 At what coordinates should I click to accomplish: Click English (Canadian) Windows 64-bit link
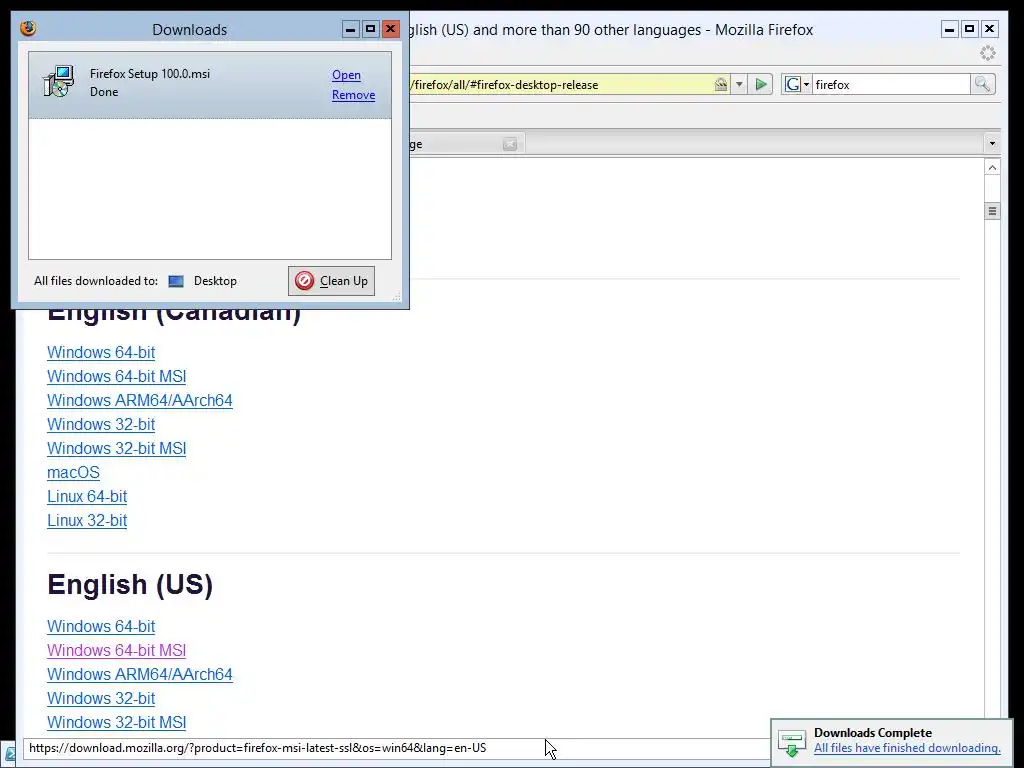tap(101, 353)
